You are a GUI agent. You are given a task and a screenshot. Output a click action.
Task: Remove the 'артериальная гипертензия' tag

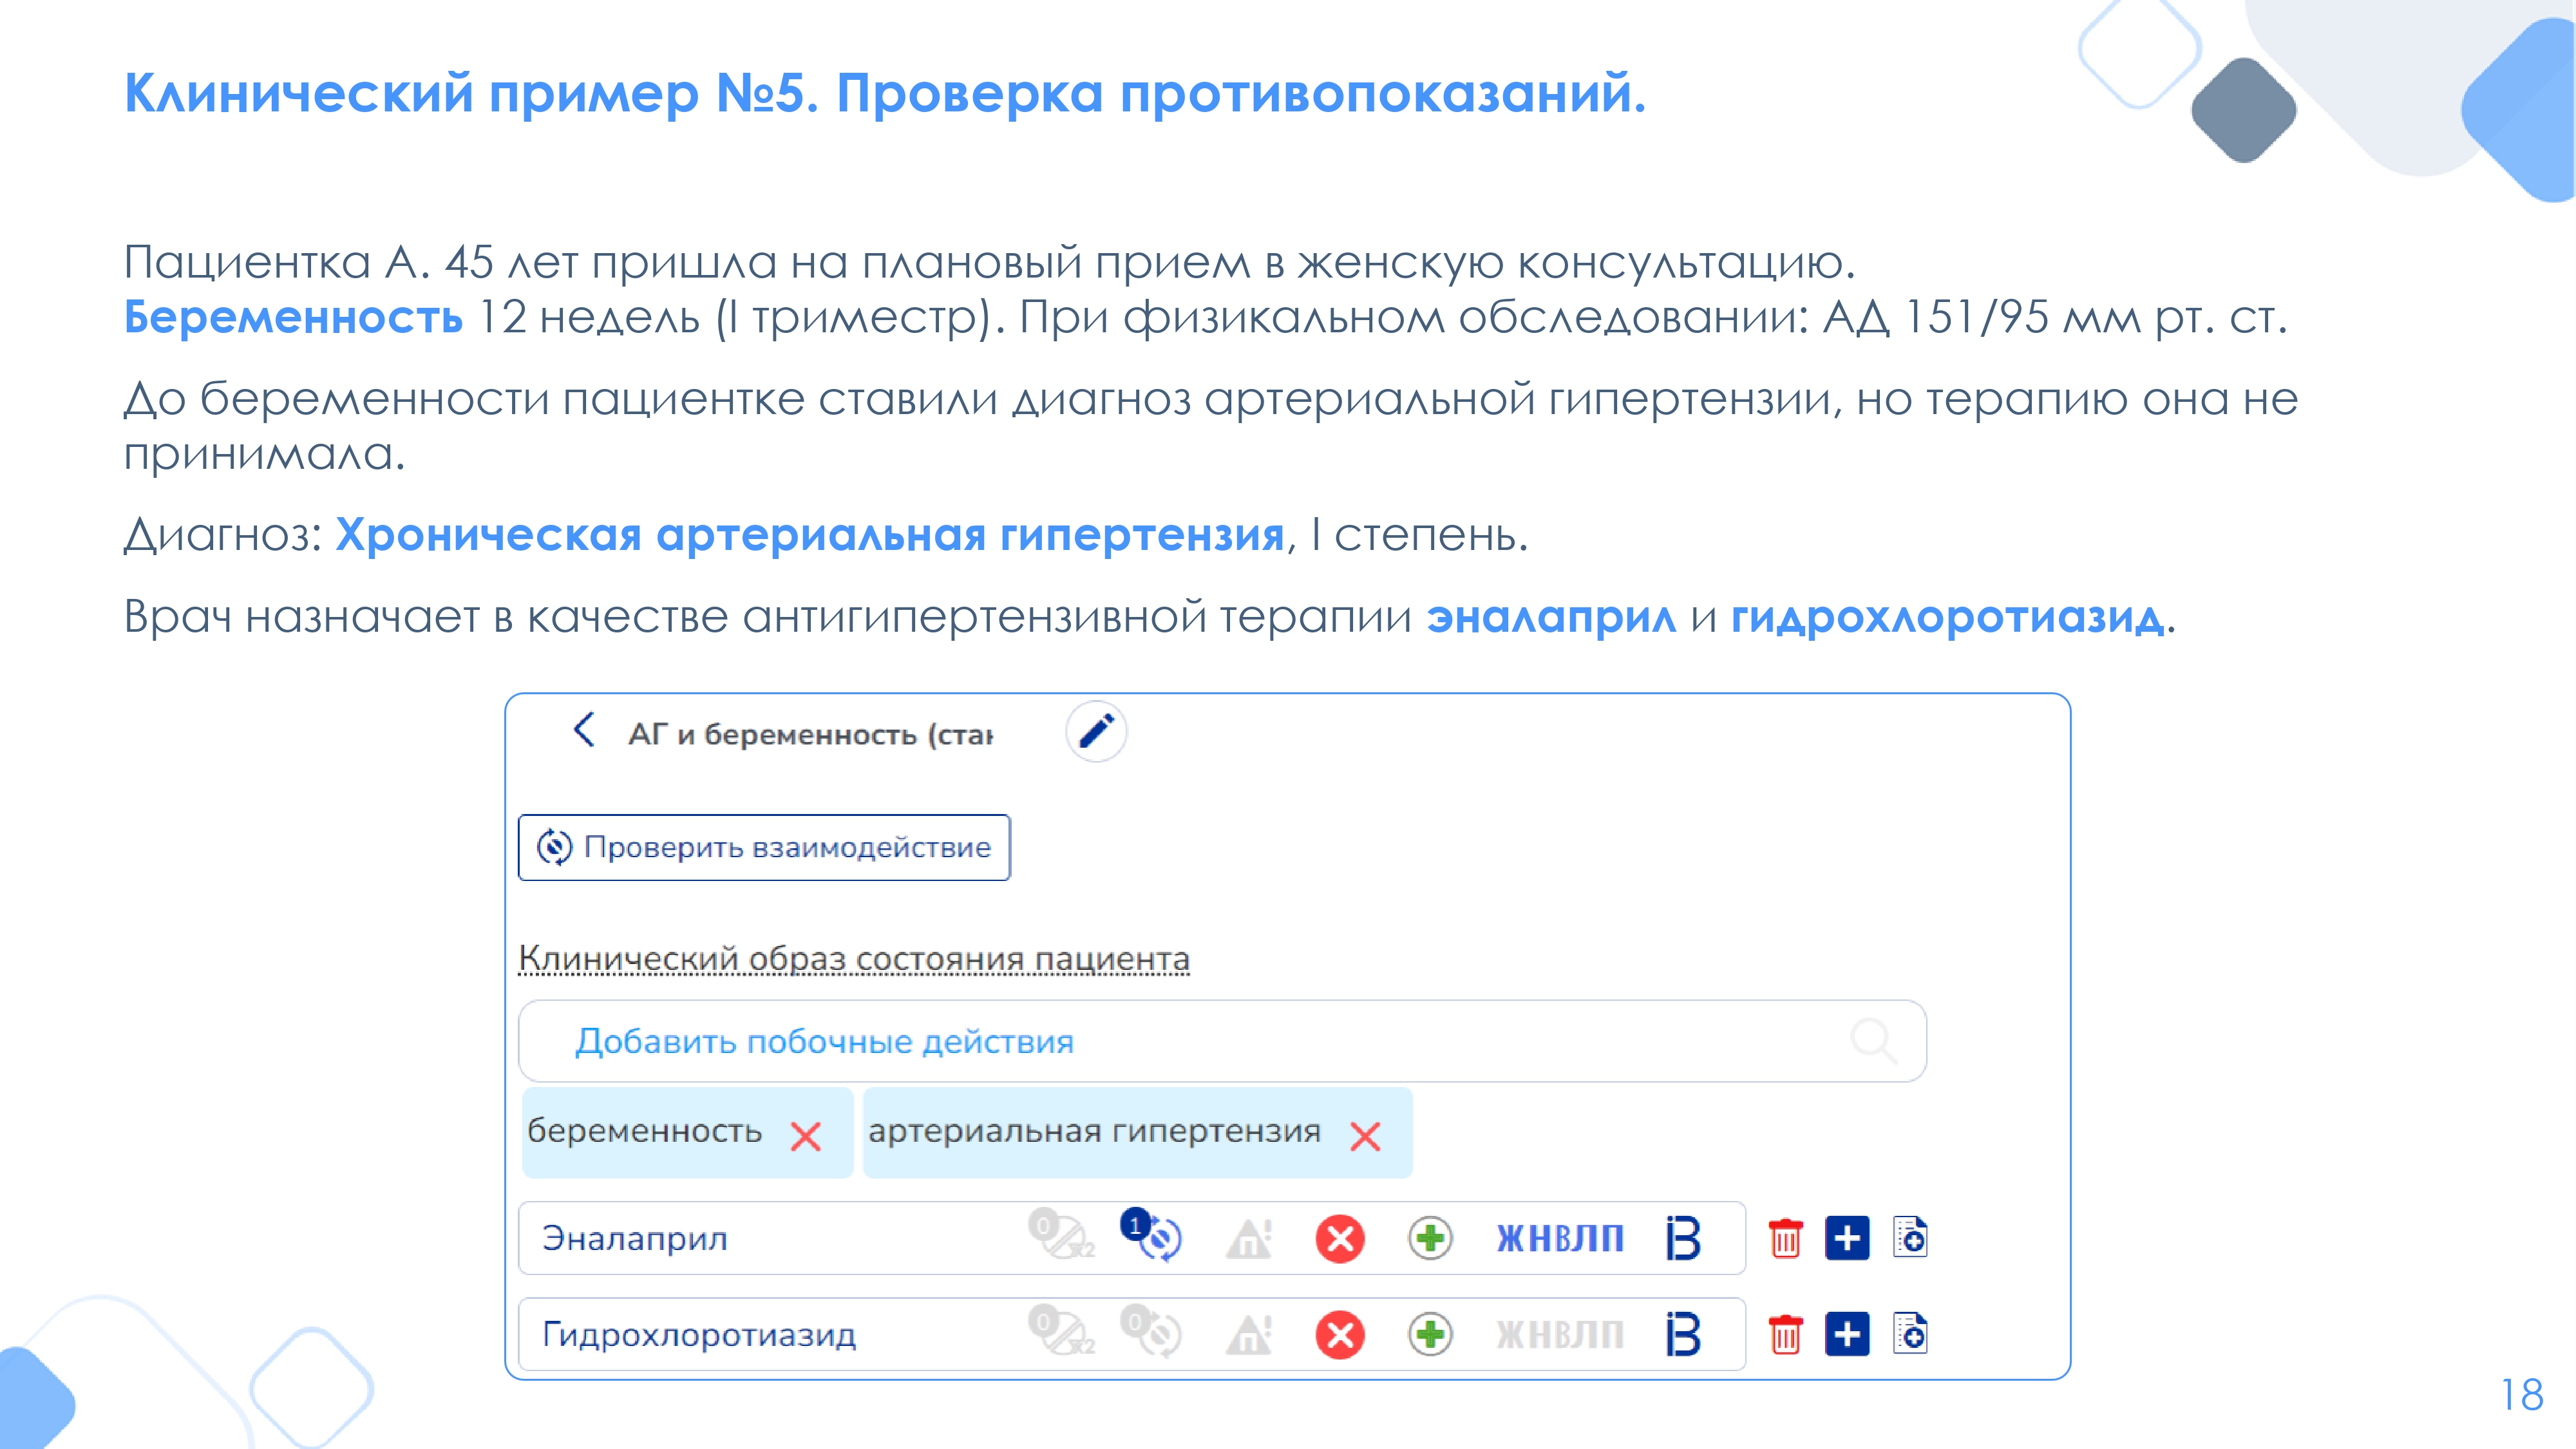(x=1365, y=1136)
